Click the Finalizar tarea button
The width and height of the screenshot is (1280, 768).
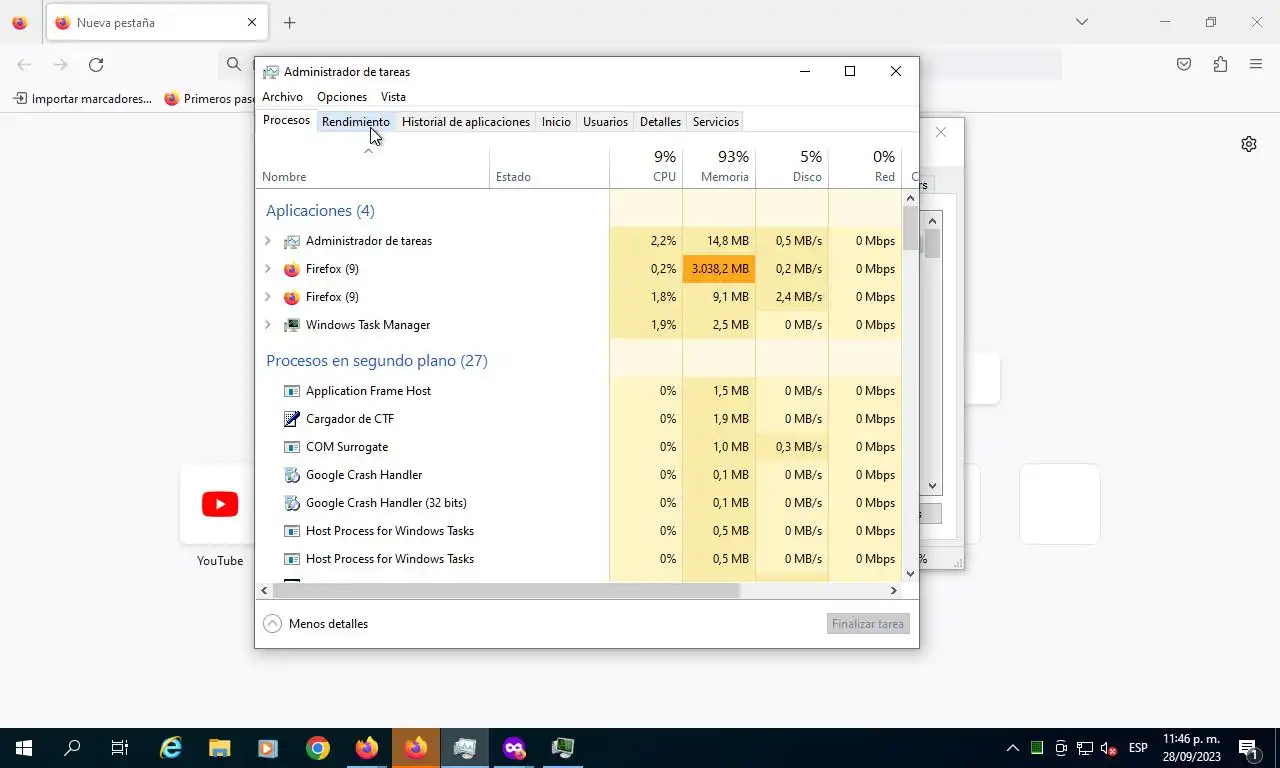(x=868, y=624)
